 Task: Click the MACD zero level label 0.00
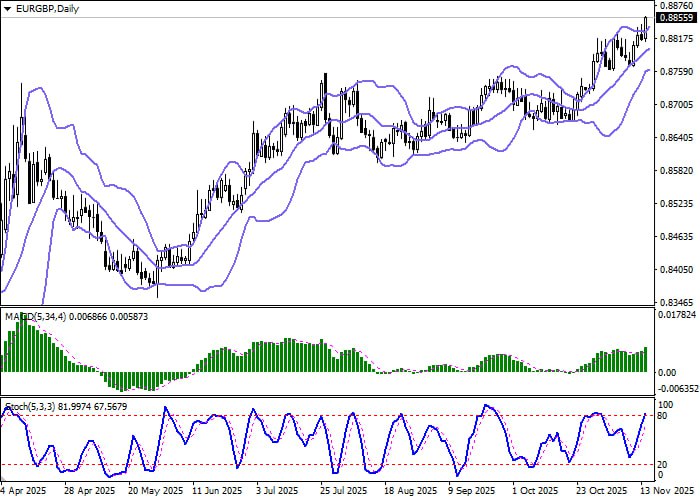click(667, 373)
